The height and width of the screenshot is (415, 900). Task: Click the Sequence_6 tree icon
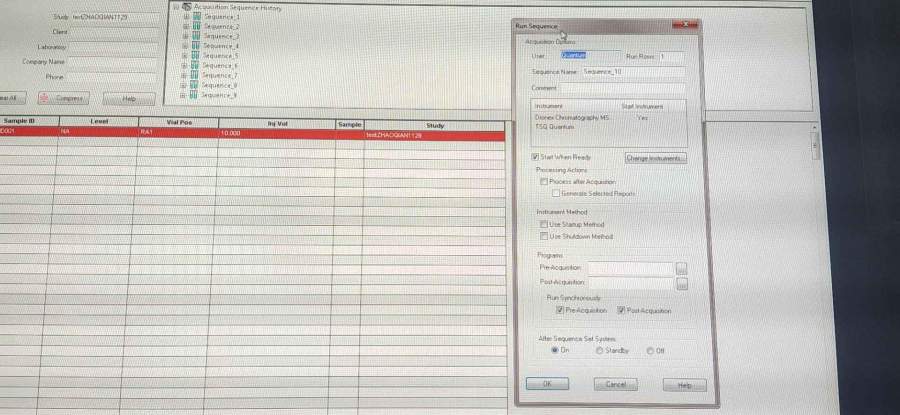(195, 65)
